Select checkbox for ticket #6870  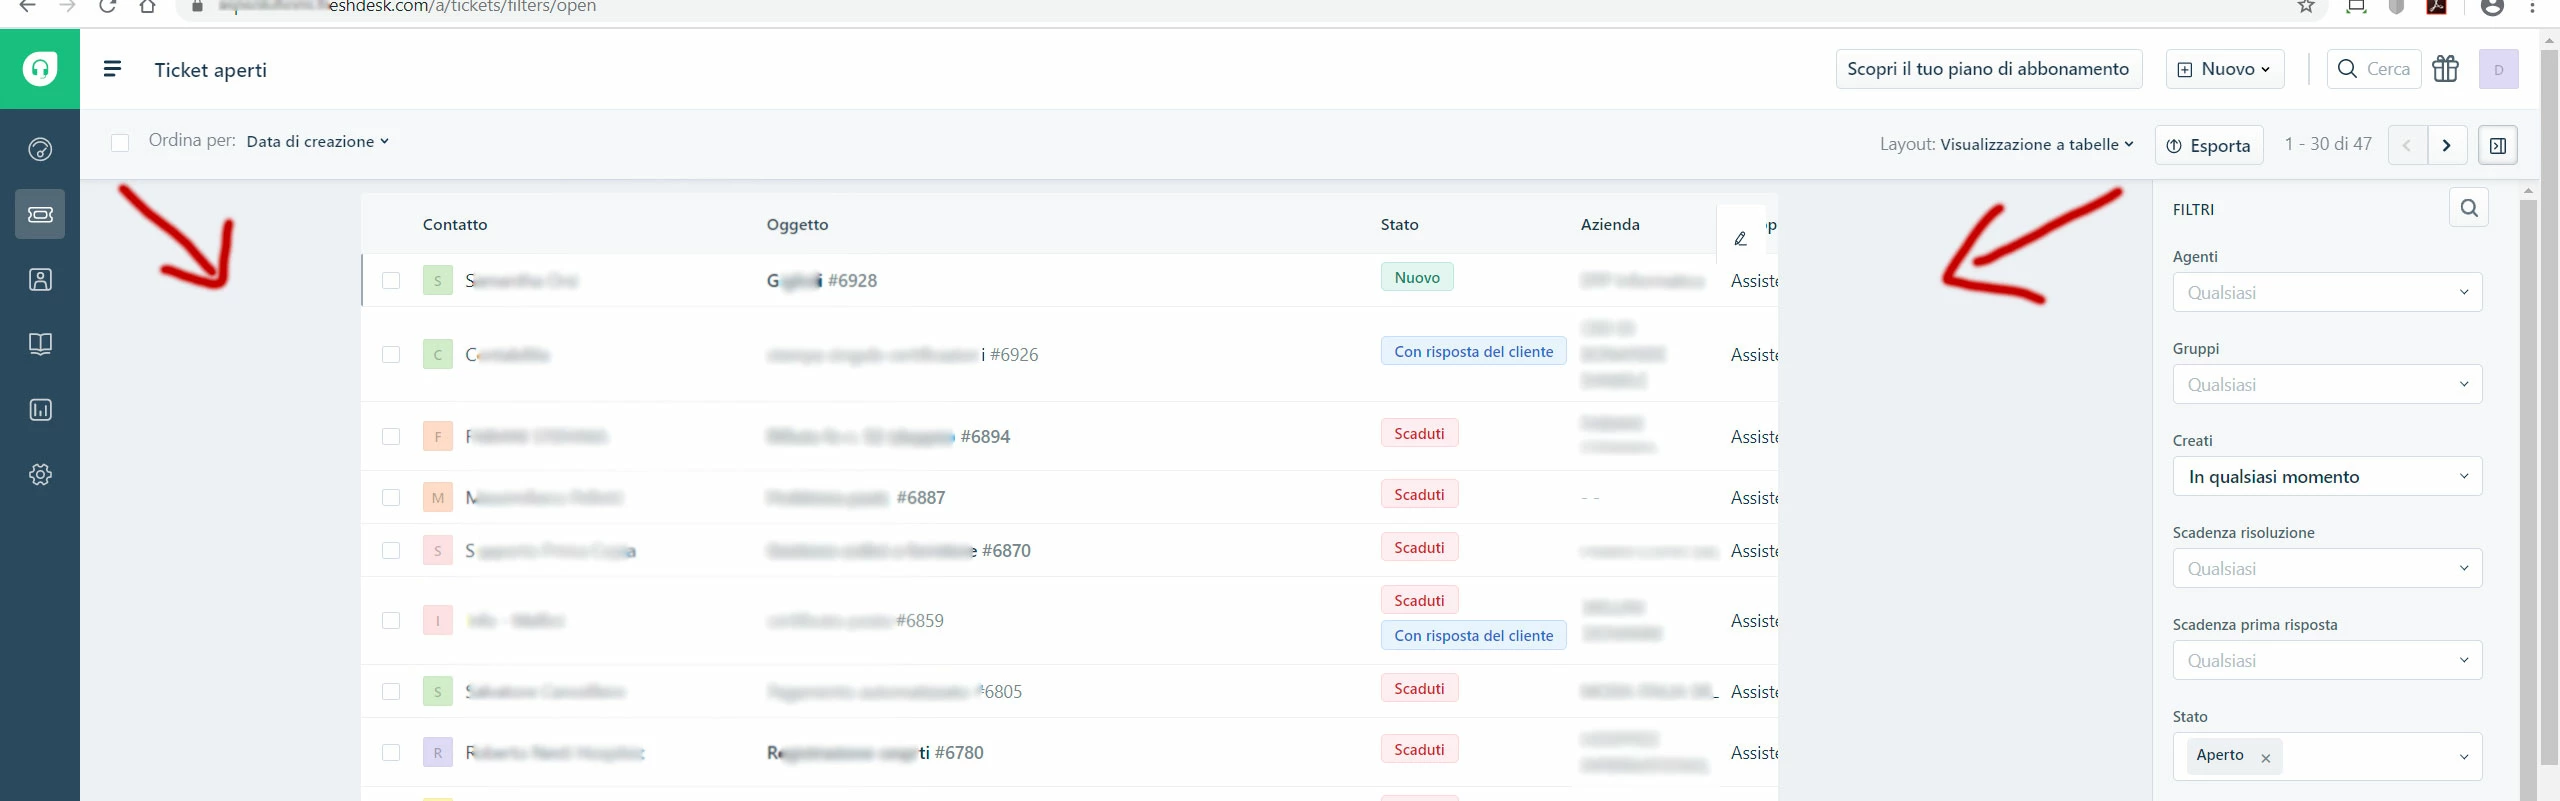pos(391,550)
